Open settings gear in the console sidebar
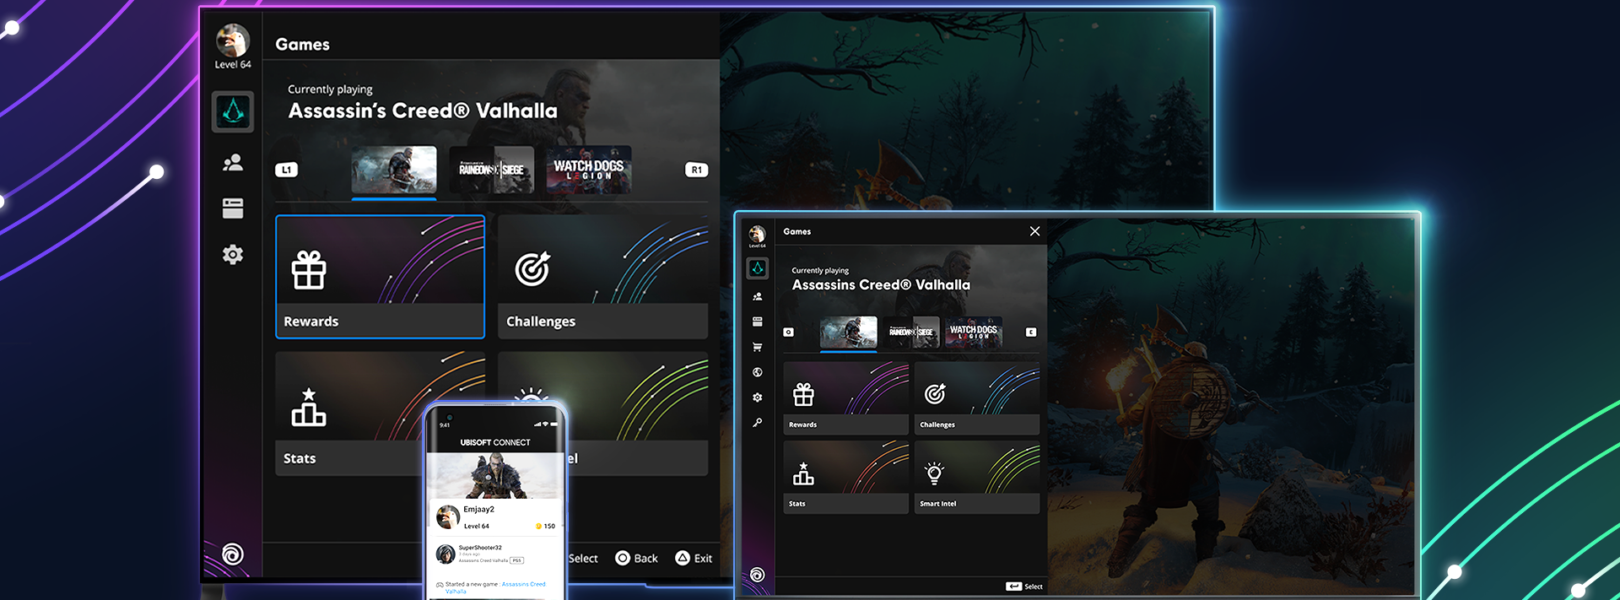The width and height of the screenshot is (1620, 600). [233, 255]
